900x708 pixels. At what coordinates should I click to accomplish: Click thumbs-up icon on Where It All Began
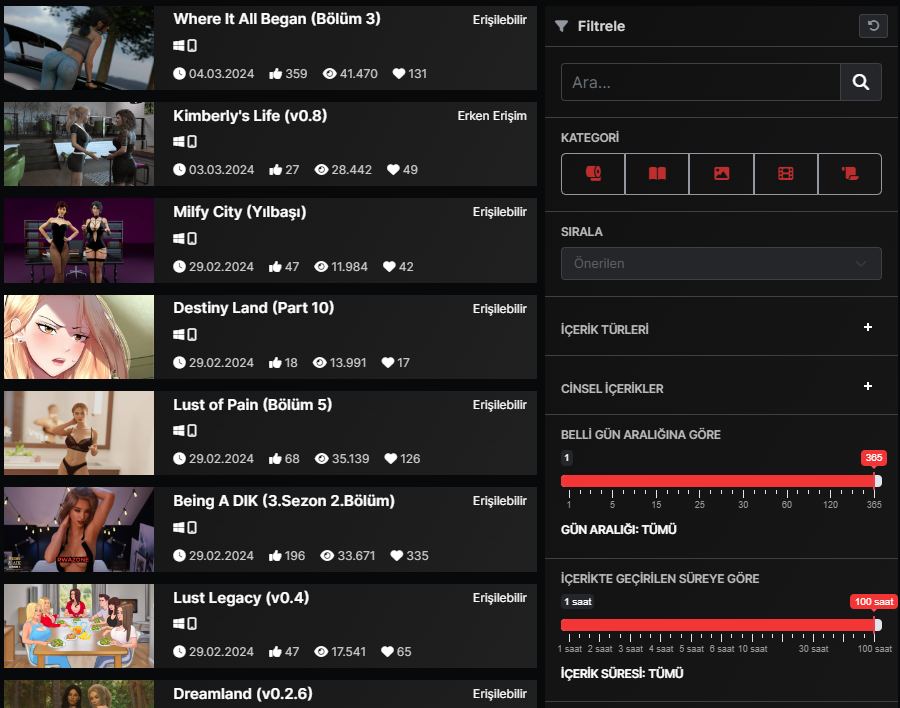point(276,73)
